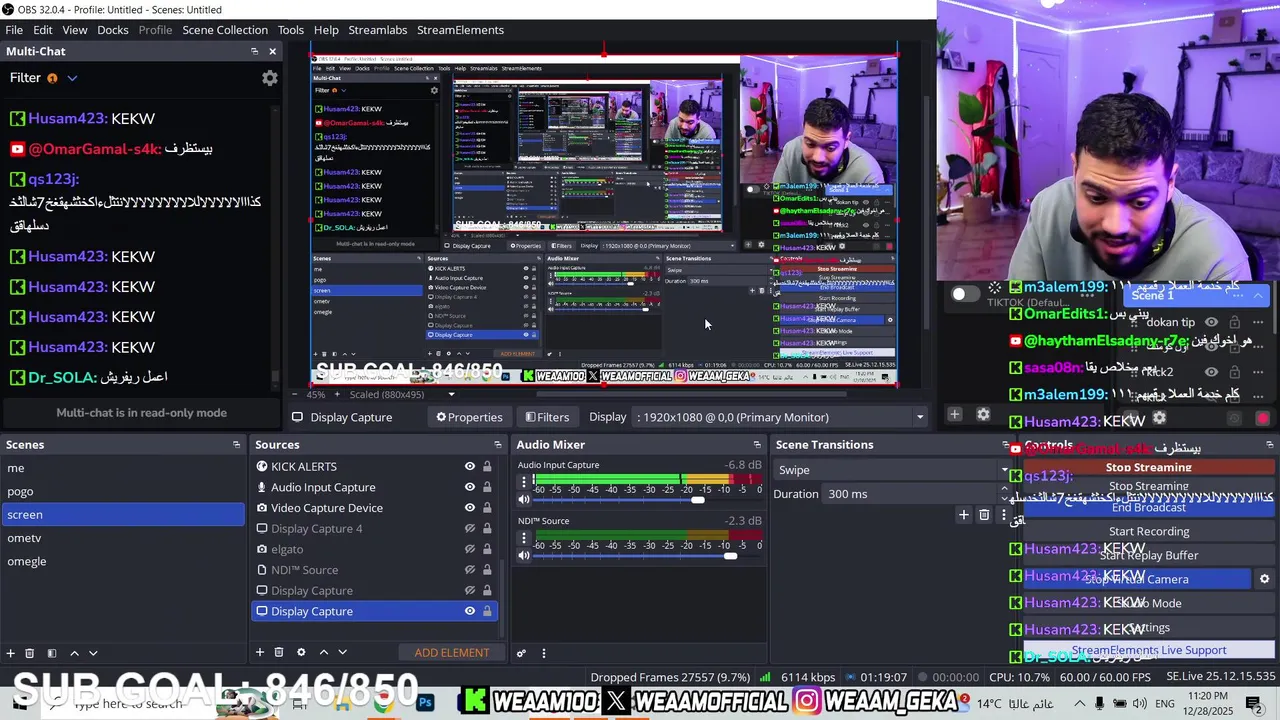
Task: Add a new scene with the Scenes plus icon
Action: 11,653
